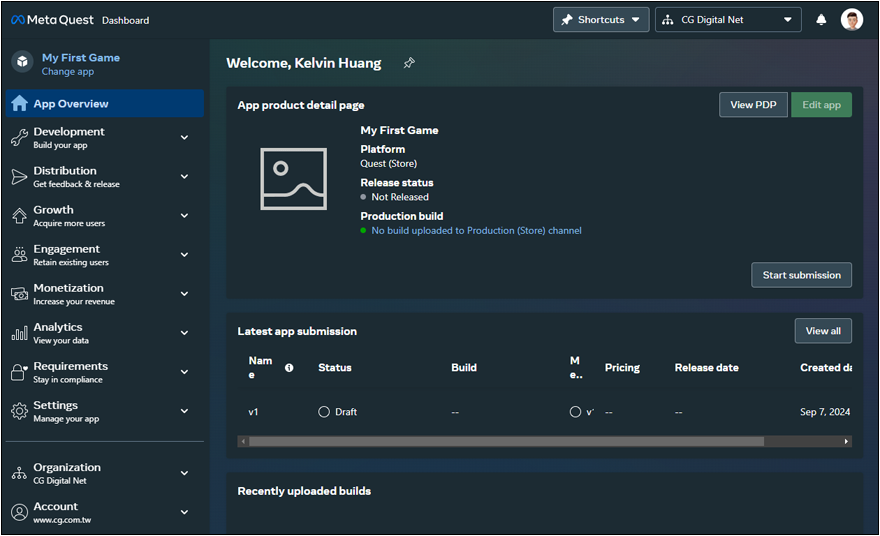
Task: Click the Distribution paper plane icon
Action: (20, 177)
